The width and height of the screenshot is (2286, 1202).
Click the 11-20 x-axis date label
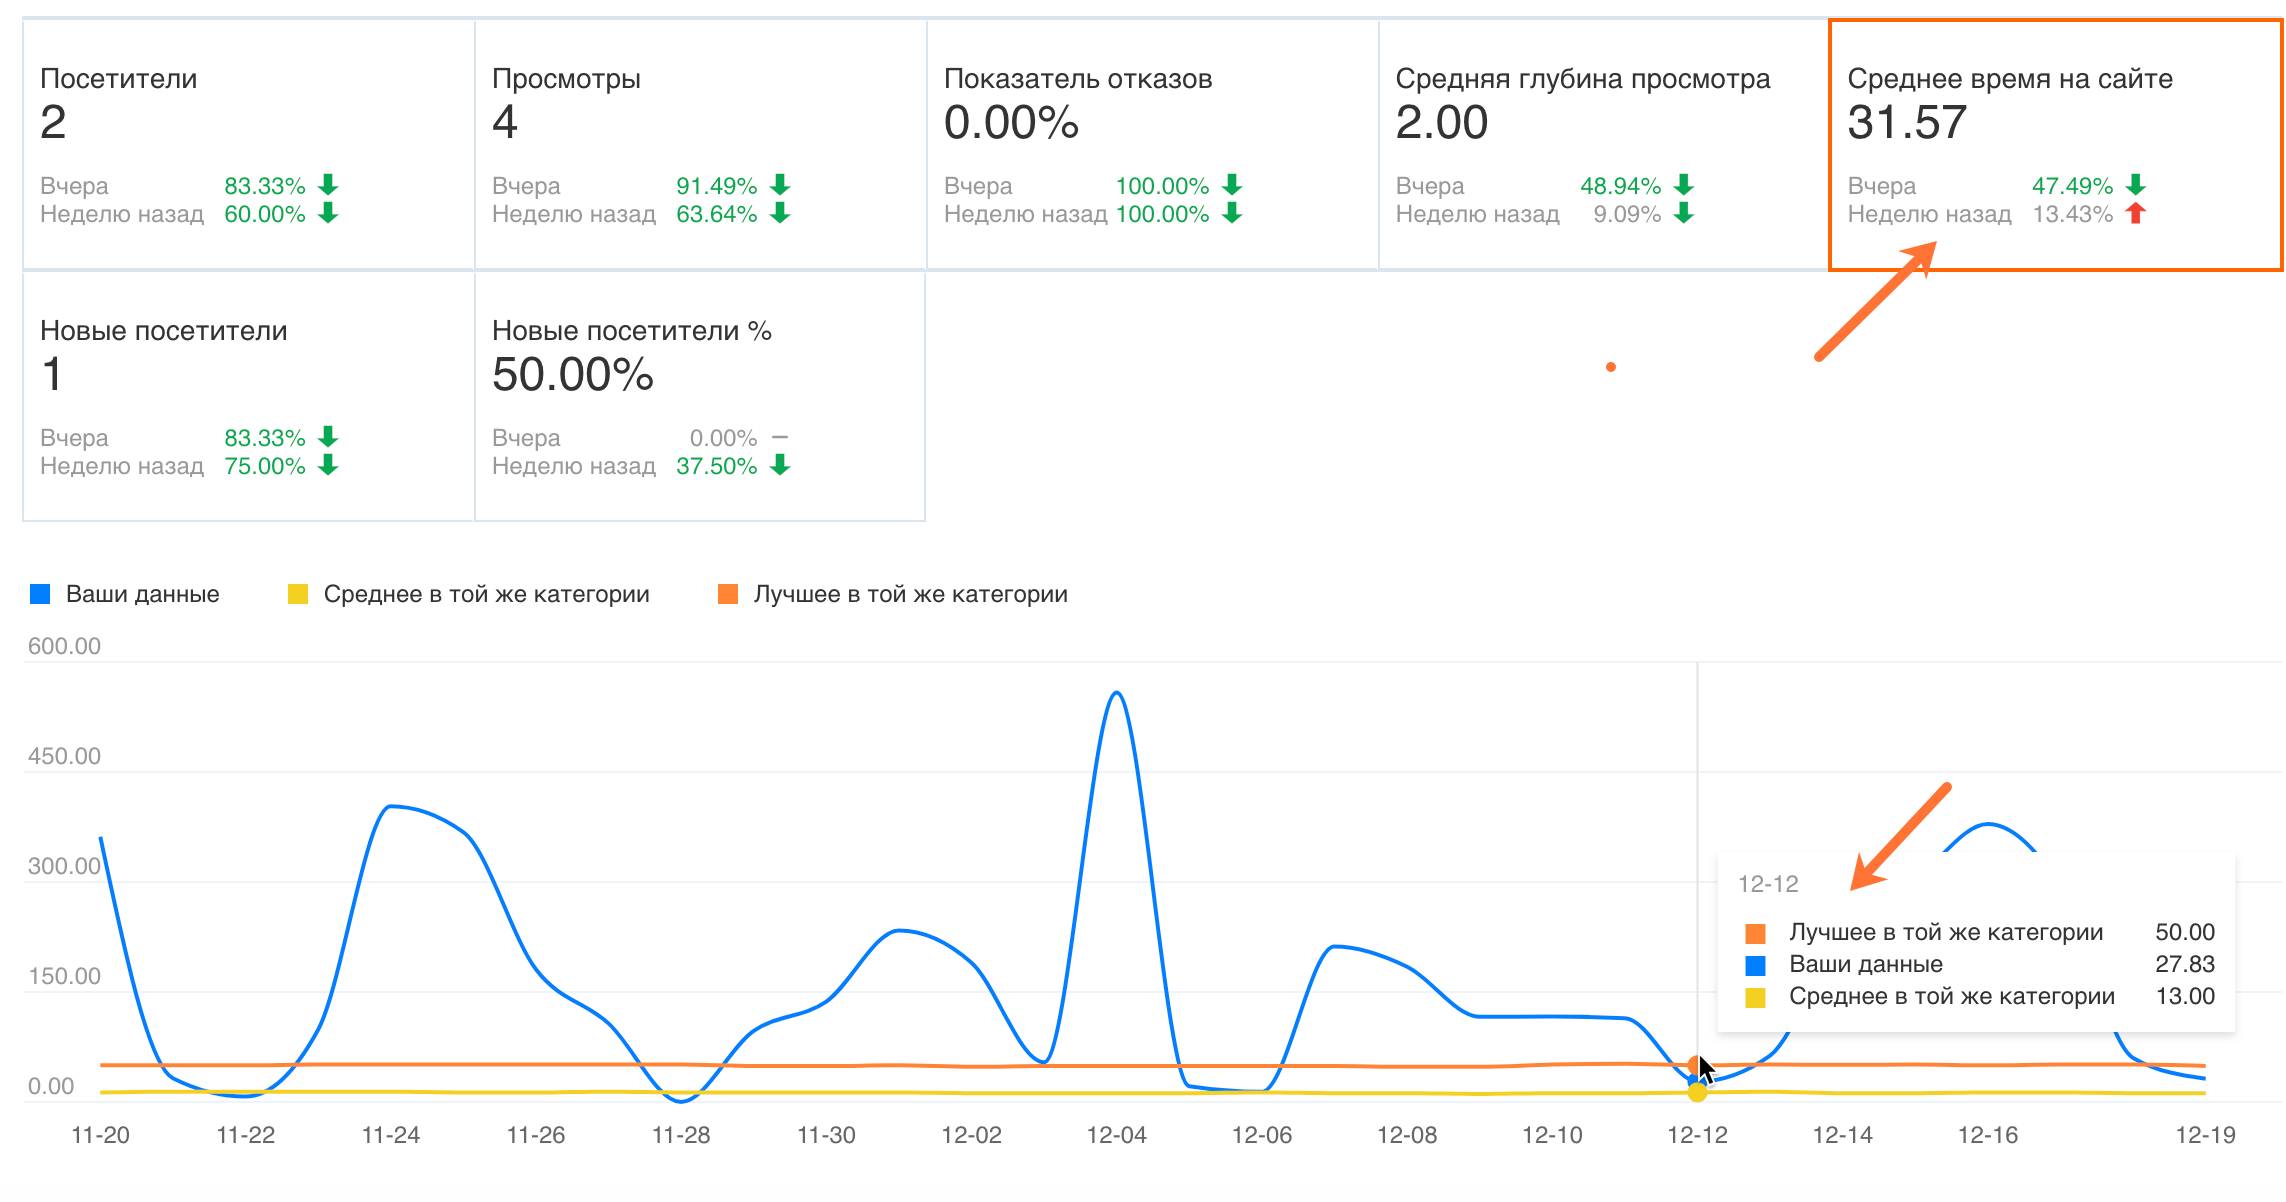[x=101, y=1135]
